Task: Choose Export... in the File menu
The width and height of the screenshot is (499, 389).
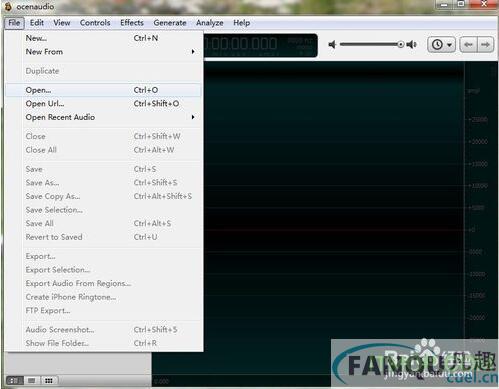Action: (x=103, y=256)
